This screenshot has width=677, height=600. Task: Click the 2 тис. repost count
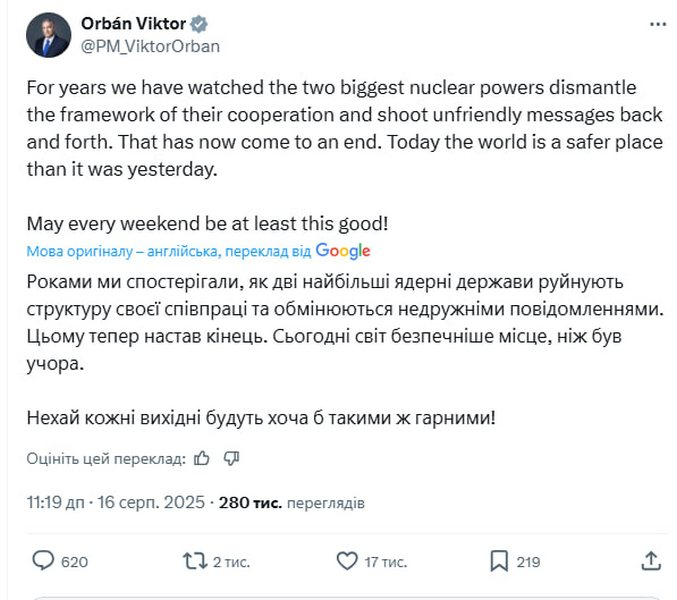231,562
